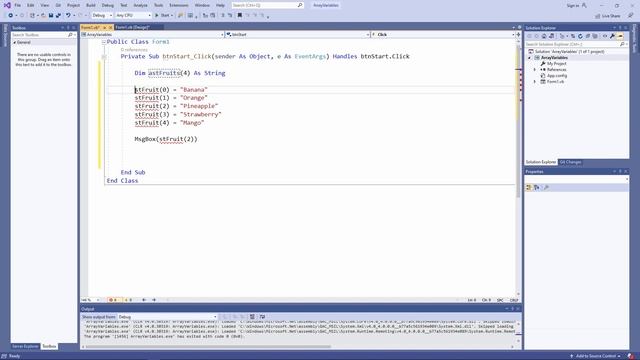
Task: Expand the References node
Action: [x=535, y=69]
